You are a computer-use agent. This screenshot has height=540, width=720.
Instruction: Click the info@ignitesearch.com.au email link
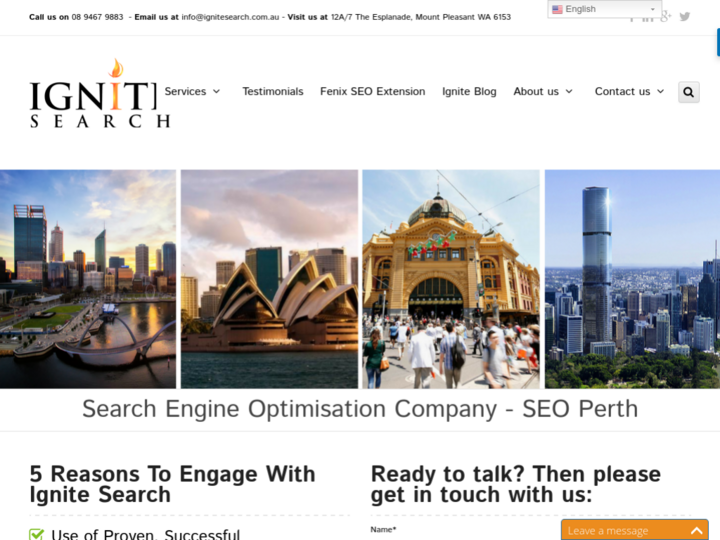pyautogui.click(x=230, y=17)
